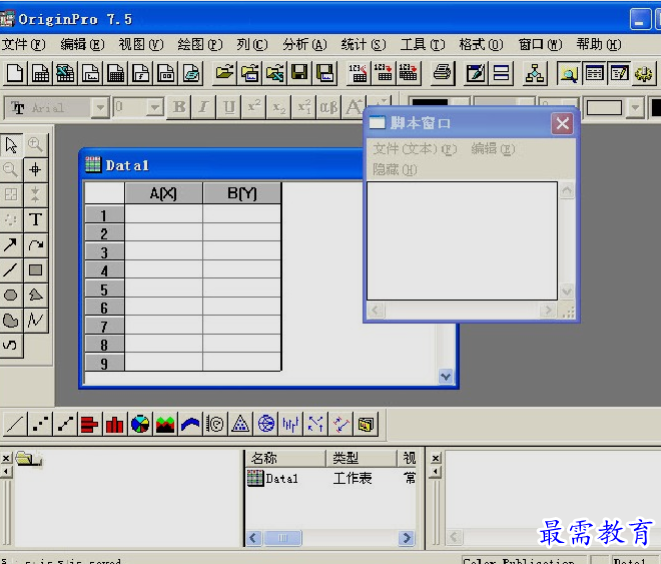Select row 5 header in Data1

(105, 290)
